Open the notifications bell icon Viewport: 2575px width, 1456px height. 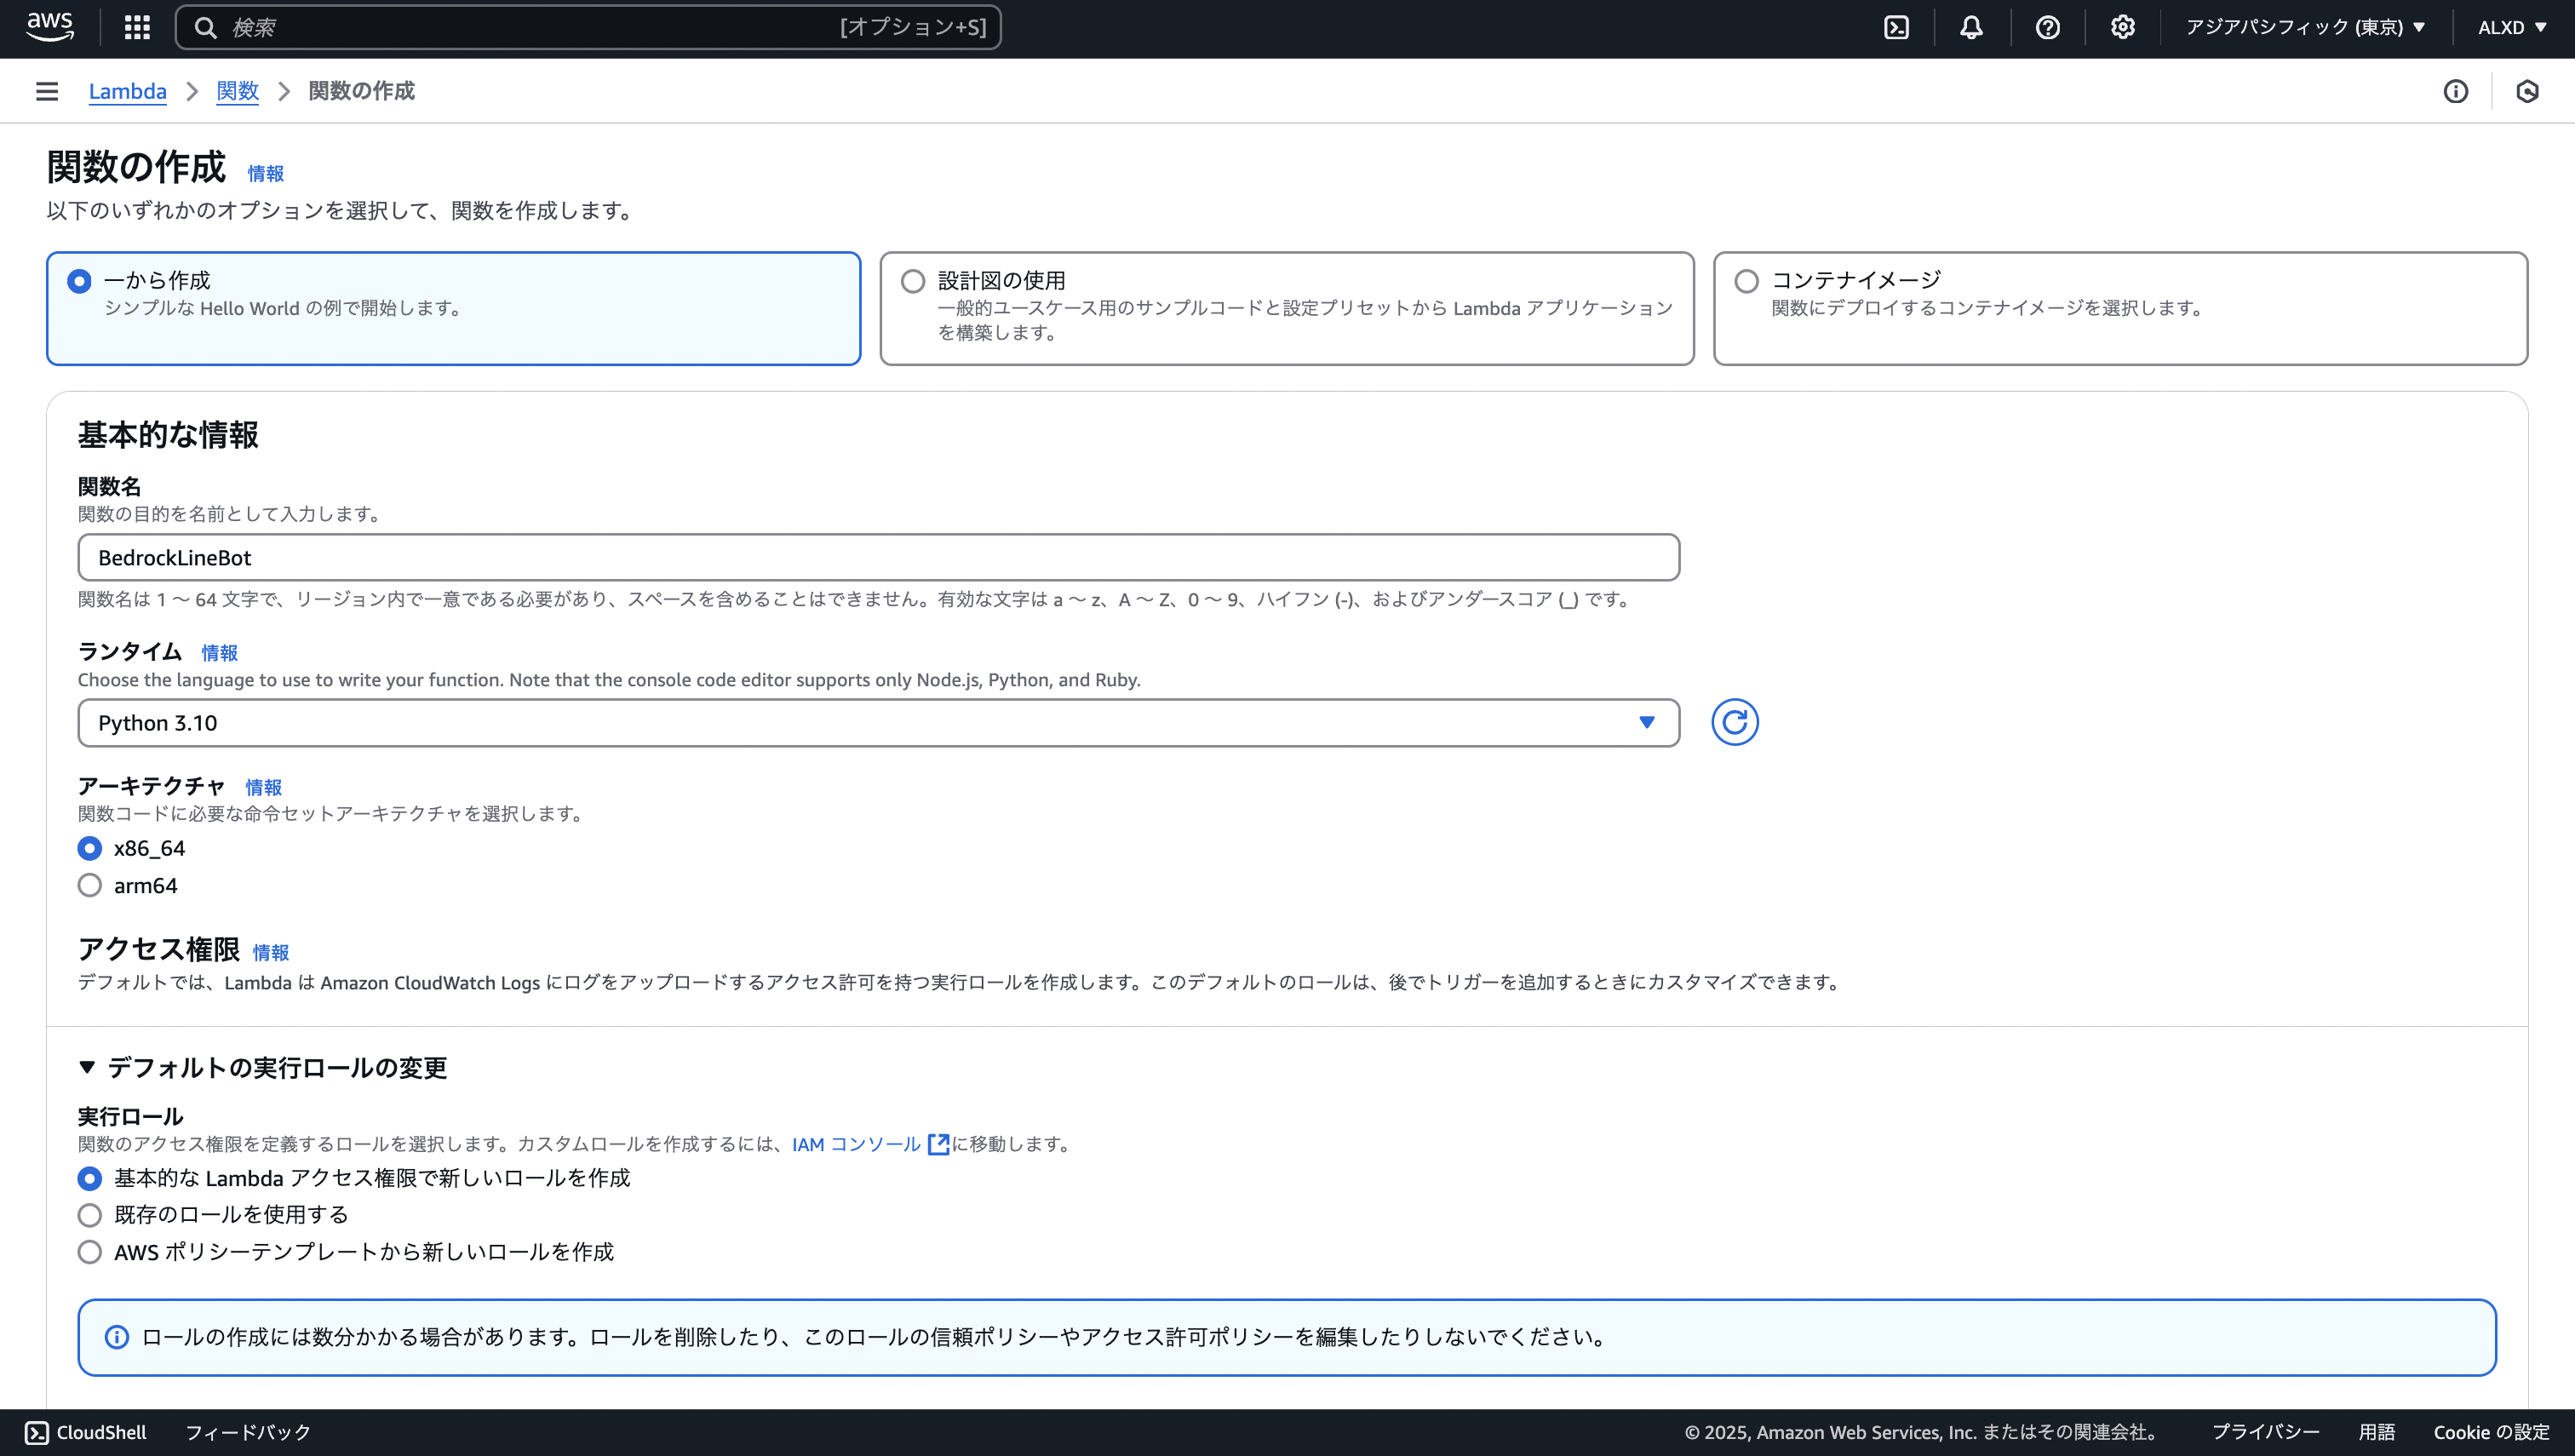1970,27
